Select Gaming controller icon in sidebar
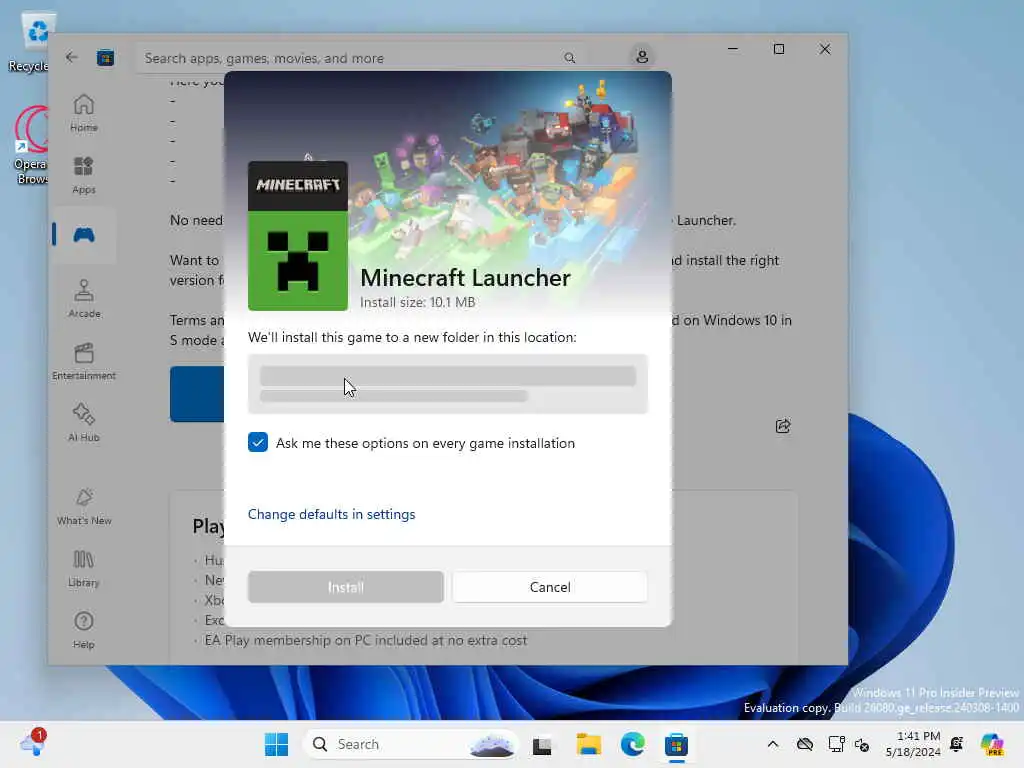 [x=84, y=235]
